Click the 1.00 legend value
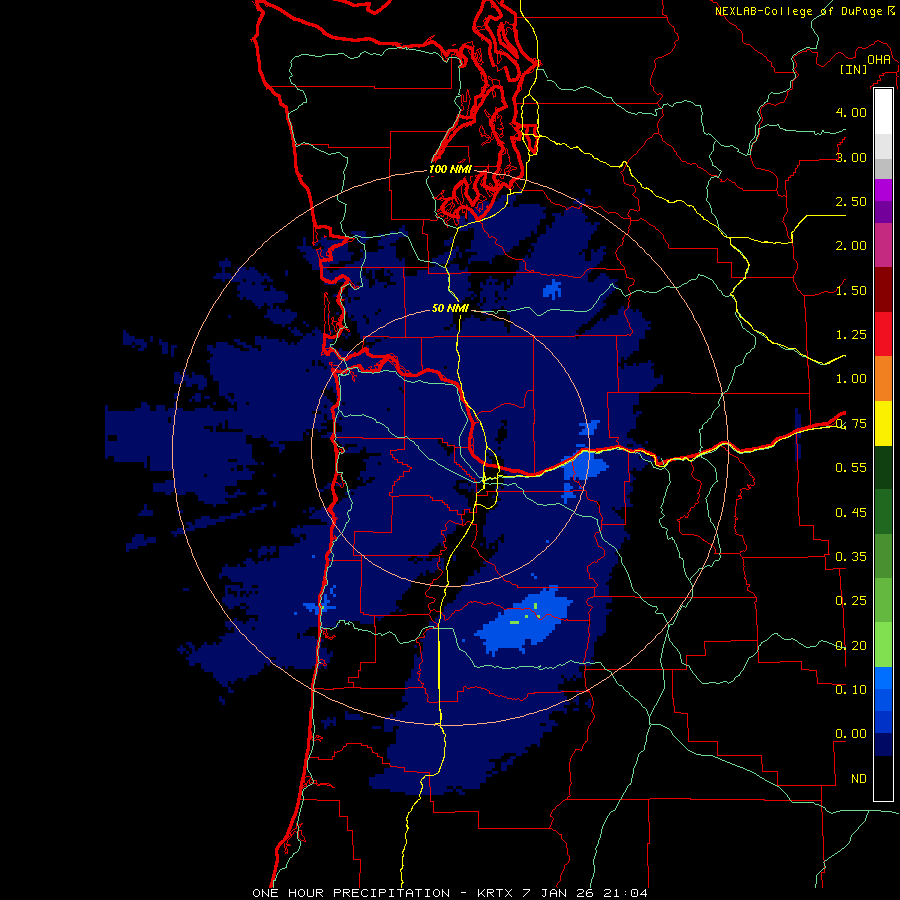Viewport: 900px width, 900px height. coord(851,379)
